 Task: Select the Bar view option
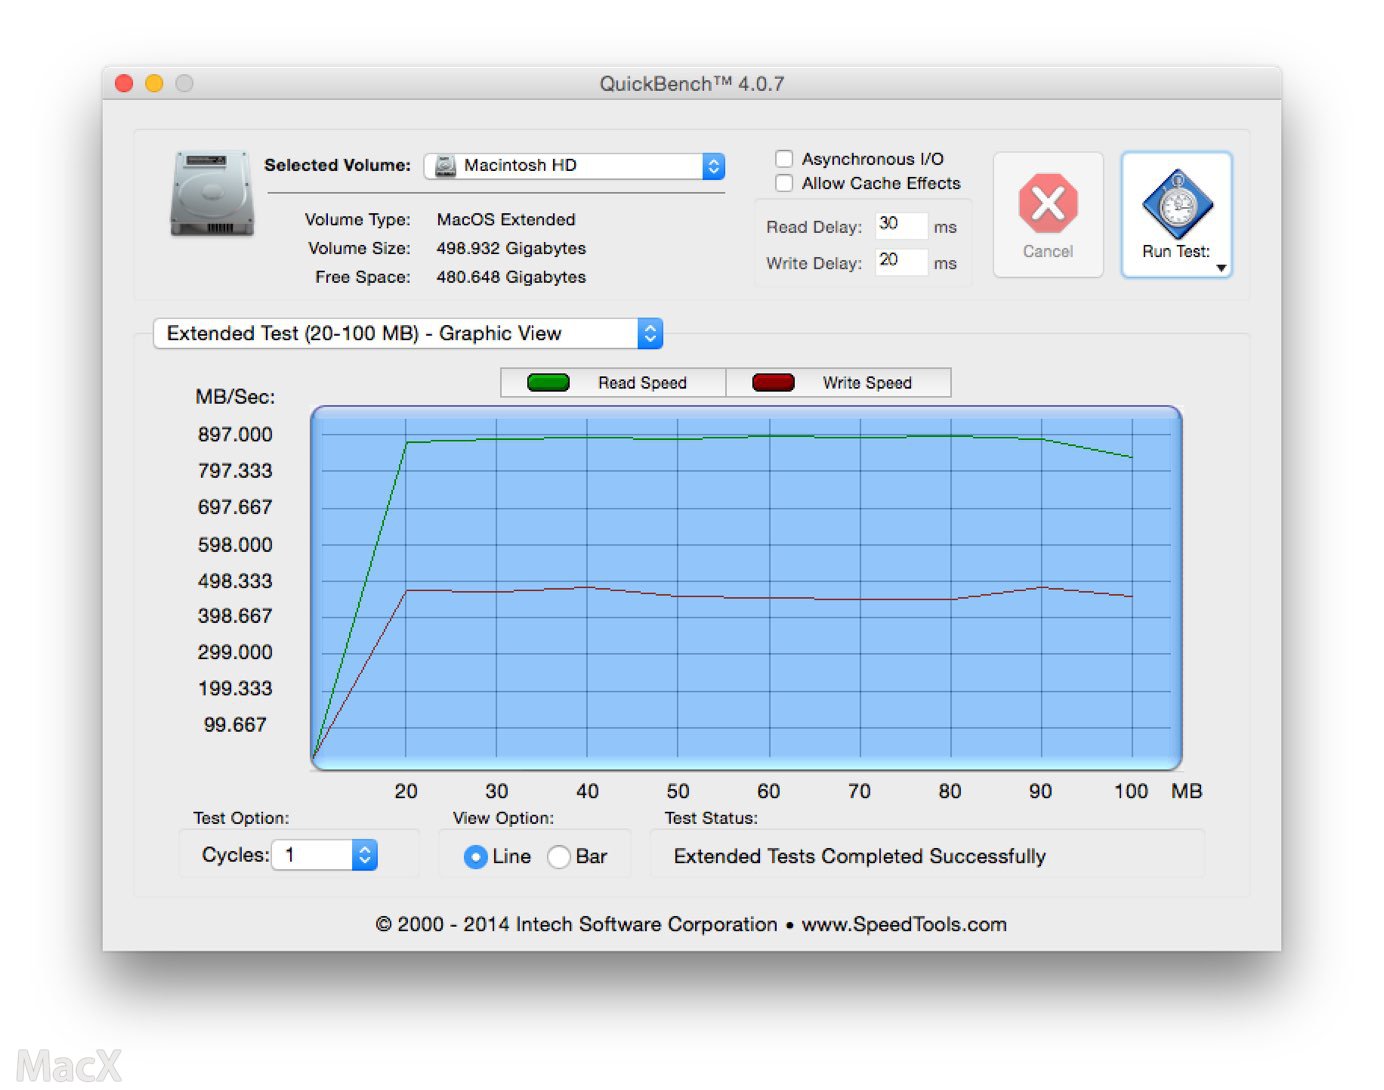(559, 857)
